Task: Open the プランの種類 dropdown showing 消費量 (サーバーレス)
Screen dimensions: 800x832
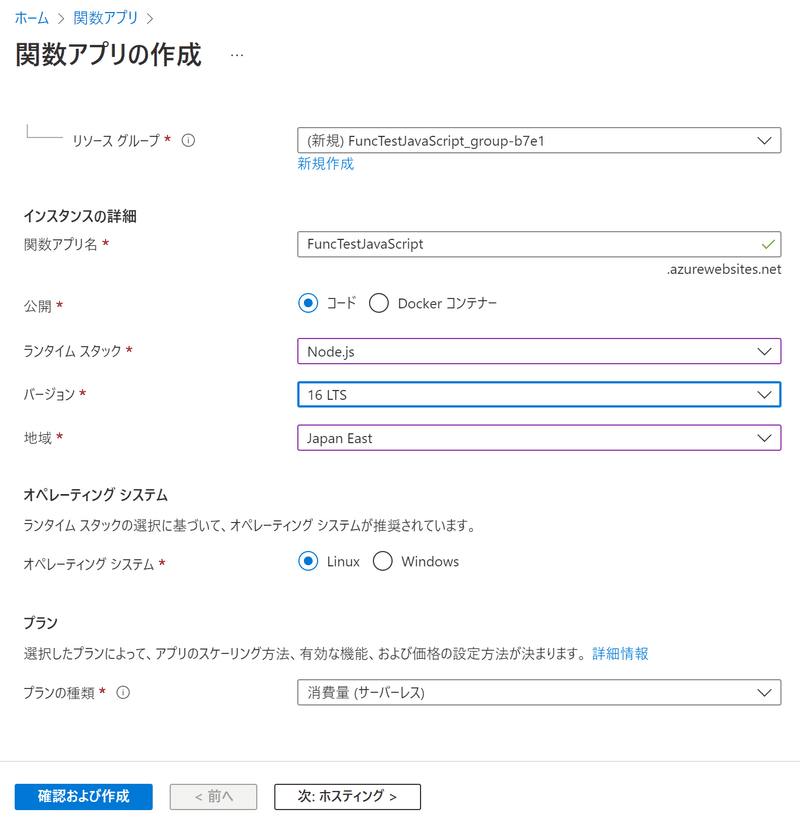Action: click(x=540, y=692)
